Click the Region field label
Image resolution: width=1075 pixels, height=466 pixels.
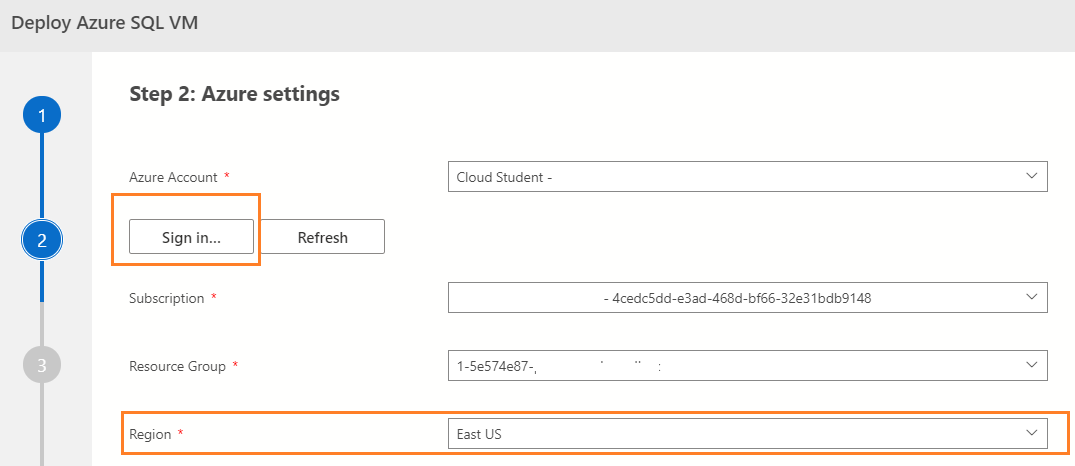(150, 434)
